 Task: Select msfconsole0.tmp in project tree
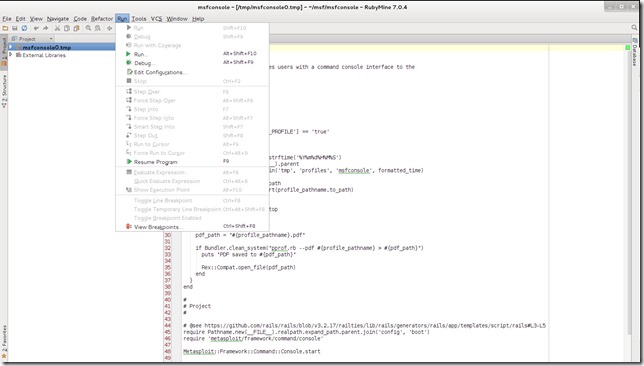(x=46, y=48)
